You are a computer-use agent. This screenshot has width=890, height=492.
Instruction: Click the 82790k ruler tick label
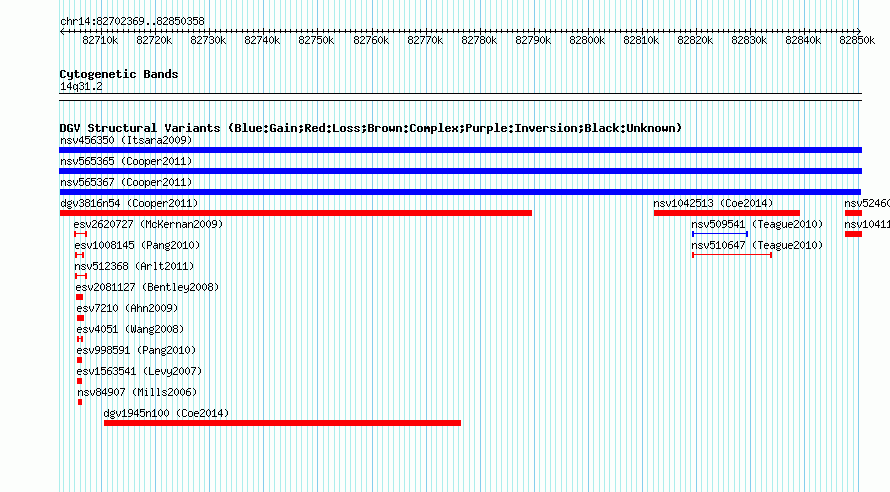(533, 40)
